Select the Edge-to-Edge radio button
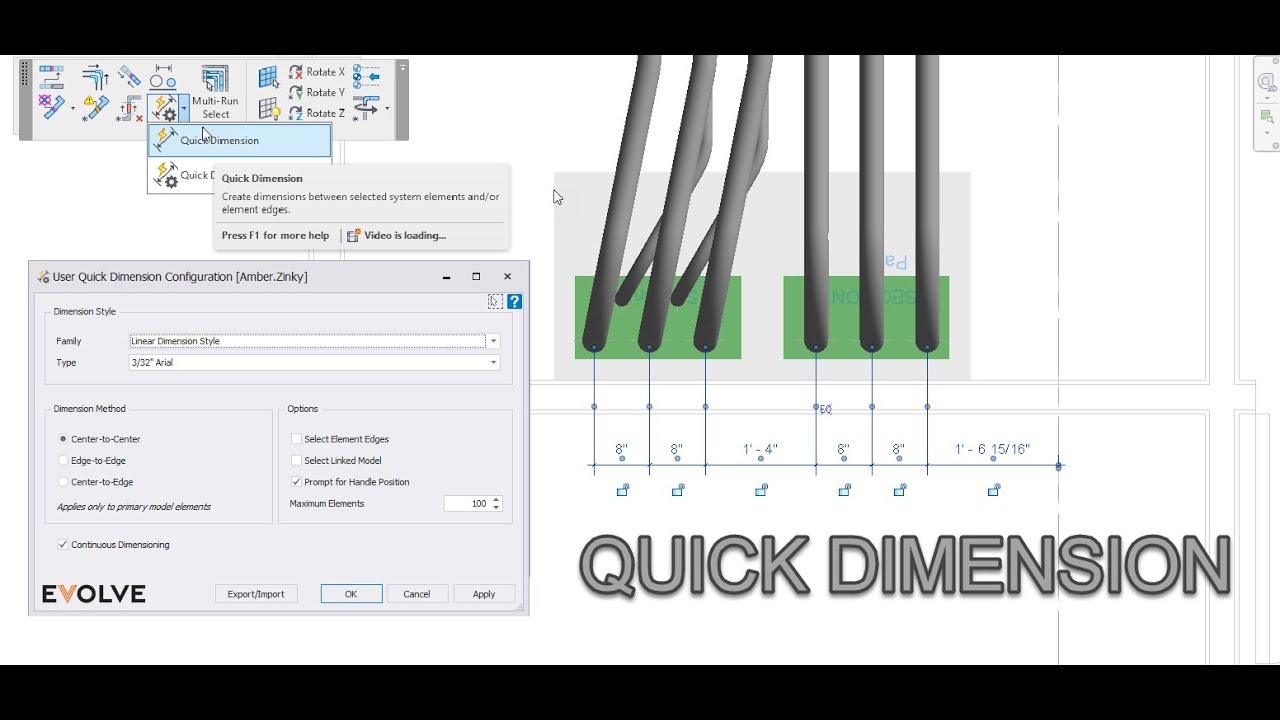1280x720 pixels. click(x=64, y=460)
